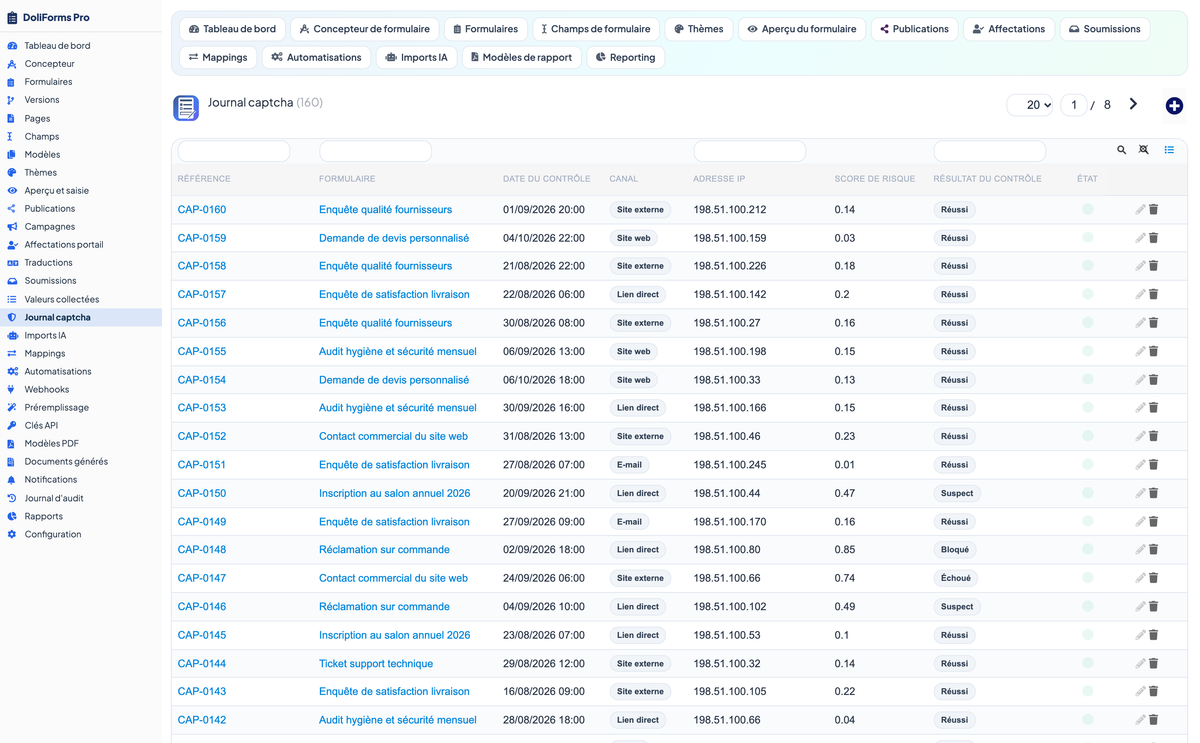Edit entry CAP-0150 via the pencil icon
The image size is (1200, 743).
(1140, 493)
